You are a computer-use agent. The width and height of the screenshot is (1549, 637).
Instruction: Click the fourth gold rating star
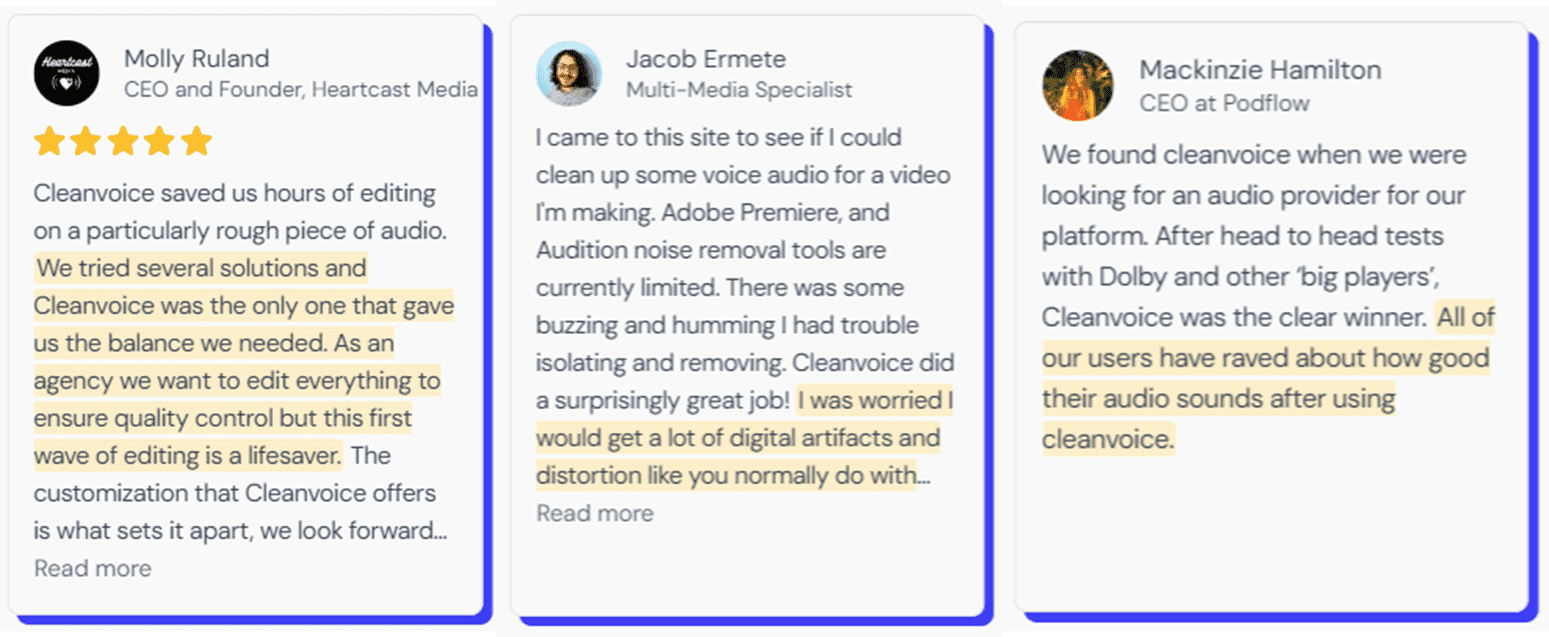coord(160,141)
